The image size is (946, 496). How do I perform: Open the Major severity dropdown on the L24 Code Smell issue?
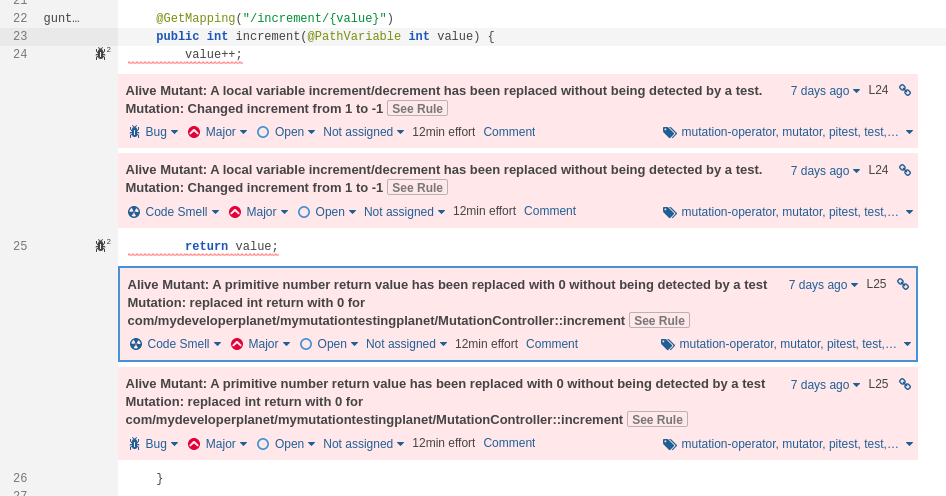pyautogui.click(x=258, y=212)
